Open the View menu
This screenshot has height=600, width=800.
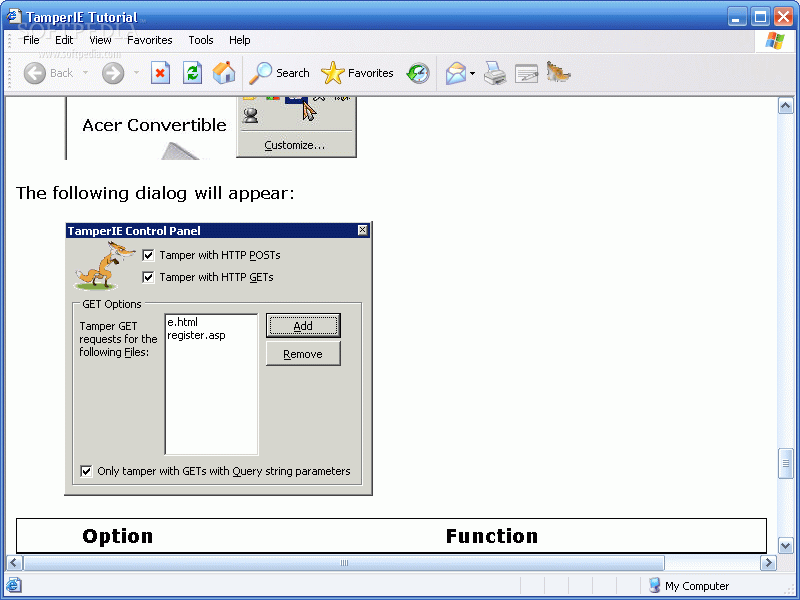100,40
